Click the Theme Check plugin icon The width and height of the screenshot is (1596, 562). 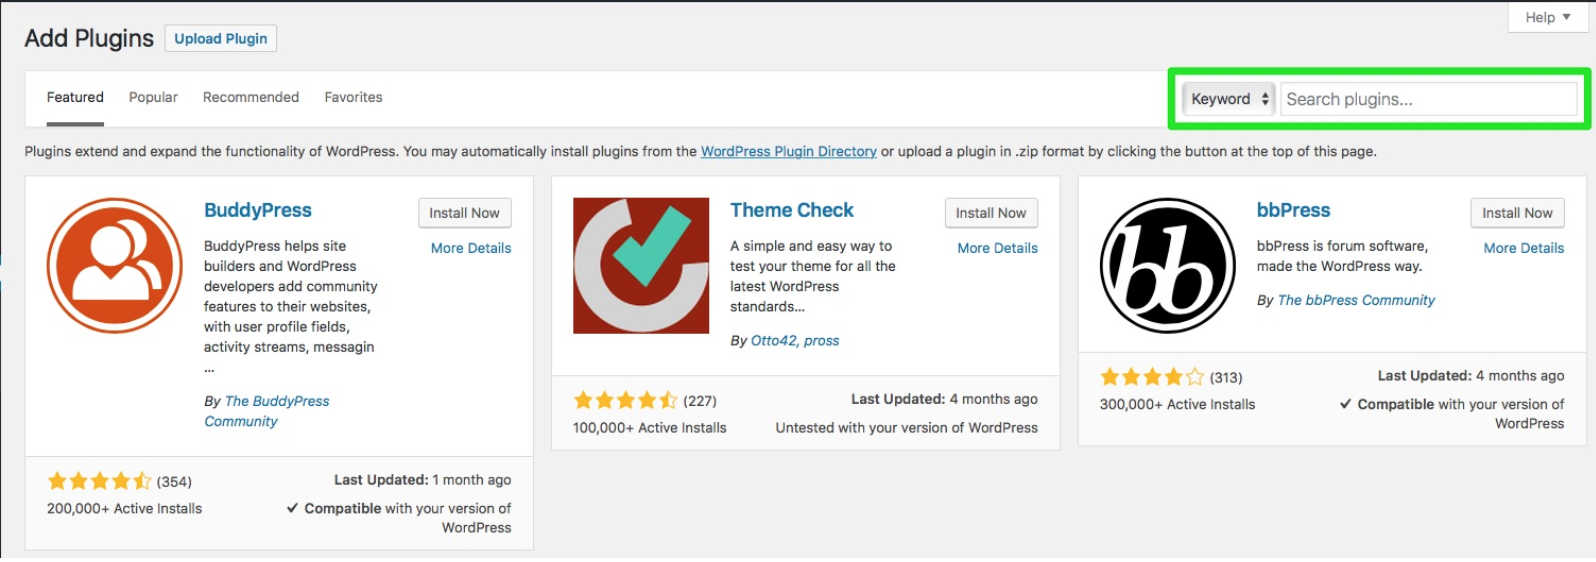641,265
